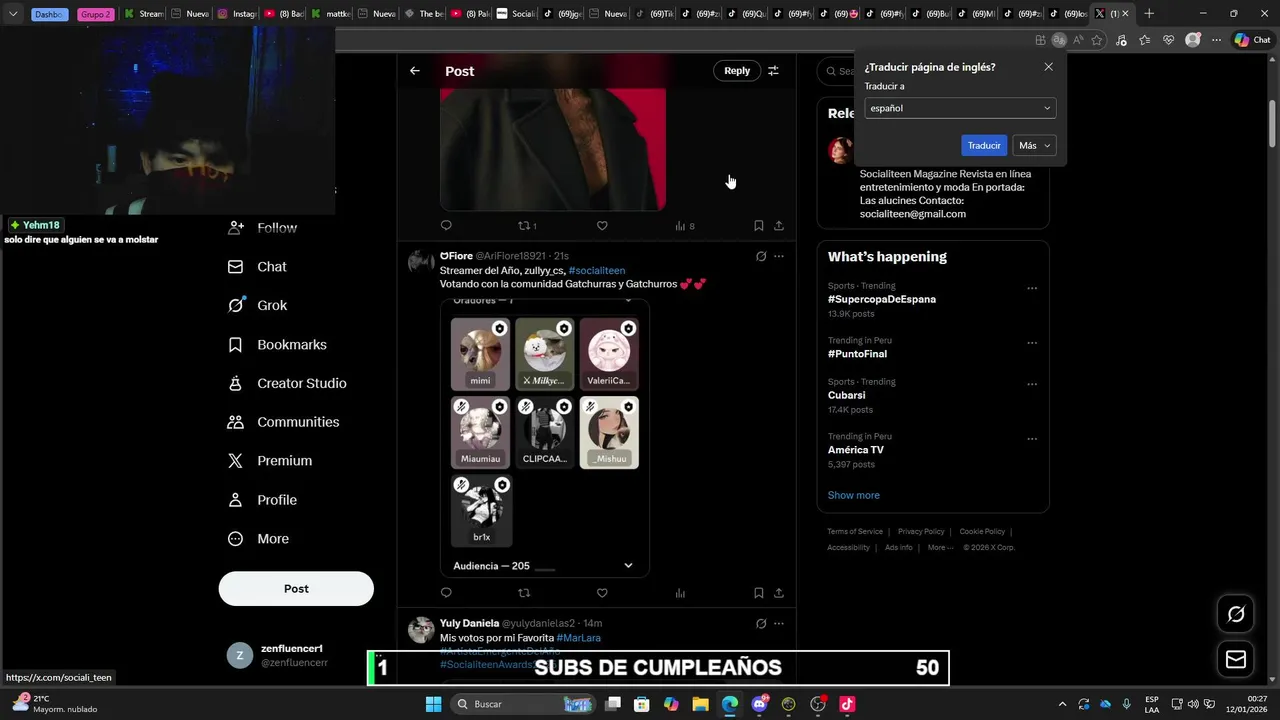Open more options on Yuly Daniela's post
The width and height of the screenshot is (1280, 720).
(779, 623)
